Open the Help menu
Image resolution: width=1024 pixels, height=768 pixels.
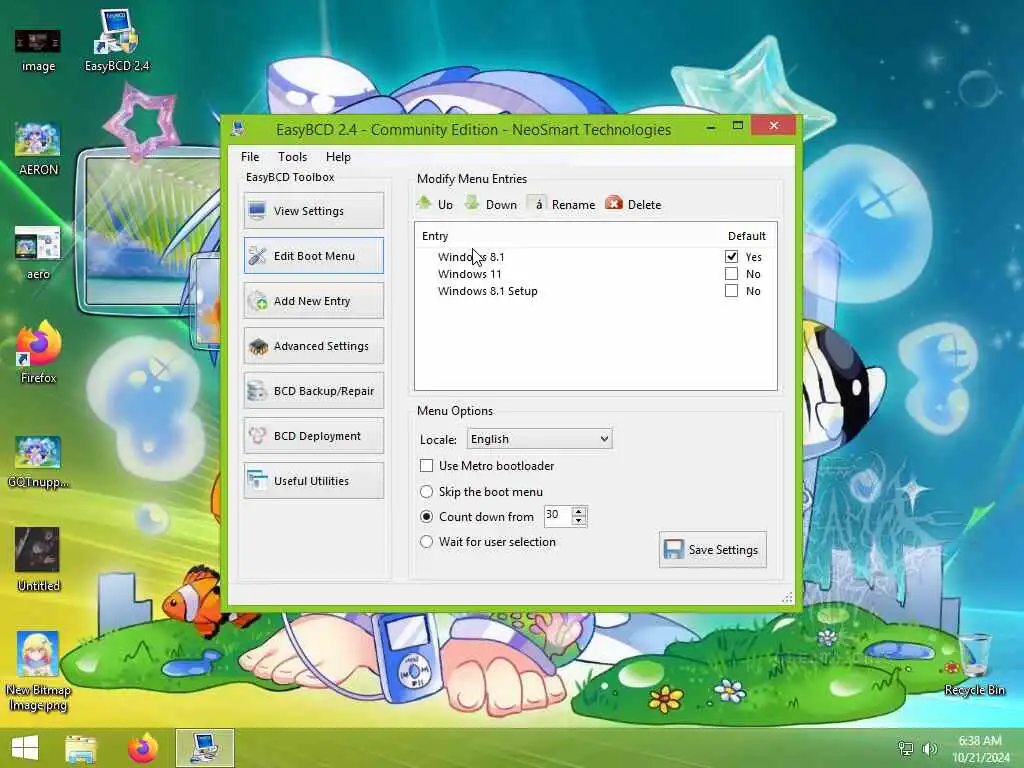coord(338,157)
